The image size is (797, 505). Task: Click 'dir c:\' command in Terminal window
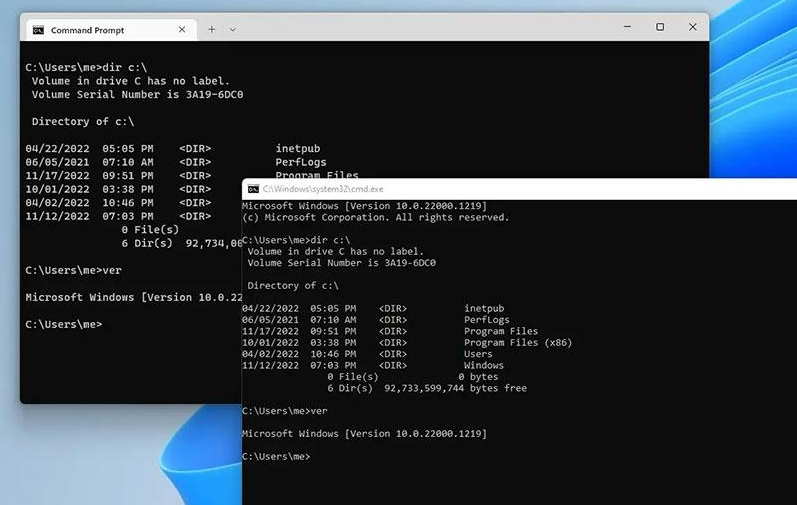(x=125, y=68)
